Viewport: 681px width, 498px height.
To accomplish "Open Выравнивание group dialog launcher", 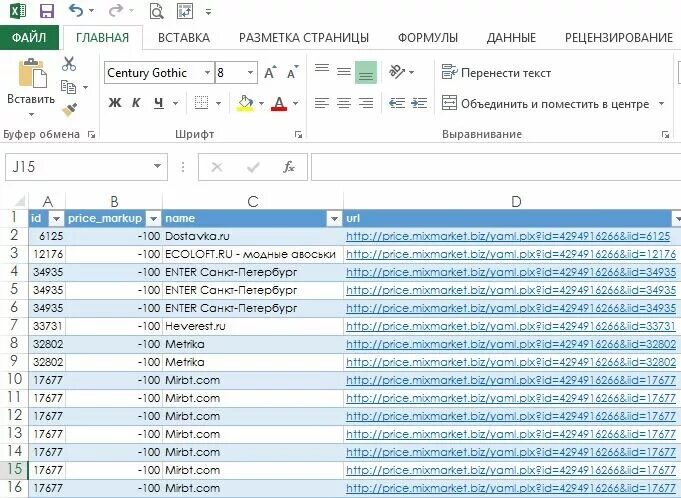I will [x=665, y=135].
